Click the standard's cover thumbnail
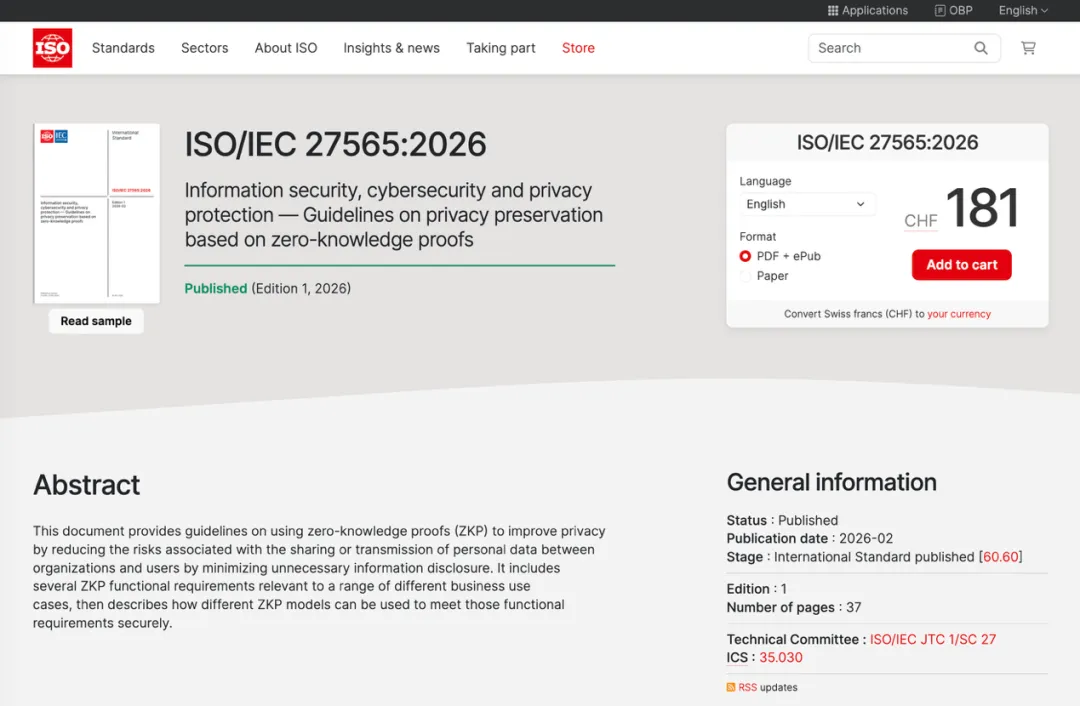The image size is (1080, 706). tap(97, 213)
